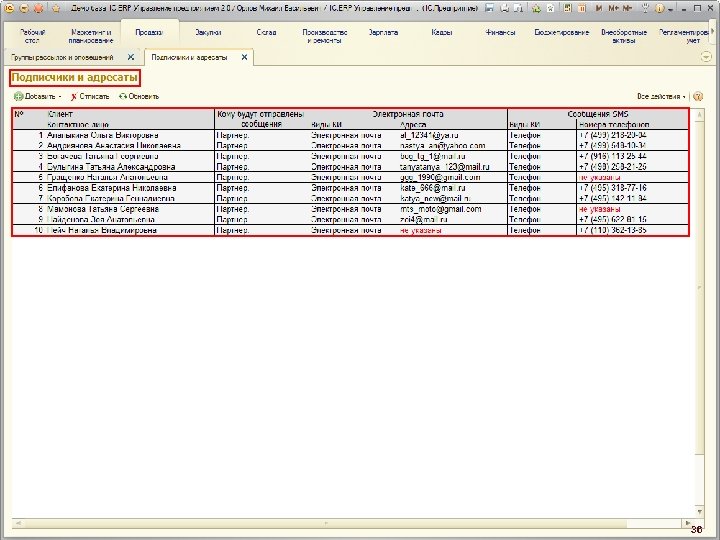Open the Добавить dropdown button
Screen dimensions: 720x540
point(38,96)
